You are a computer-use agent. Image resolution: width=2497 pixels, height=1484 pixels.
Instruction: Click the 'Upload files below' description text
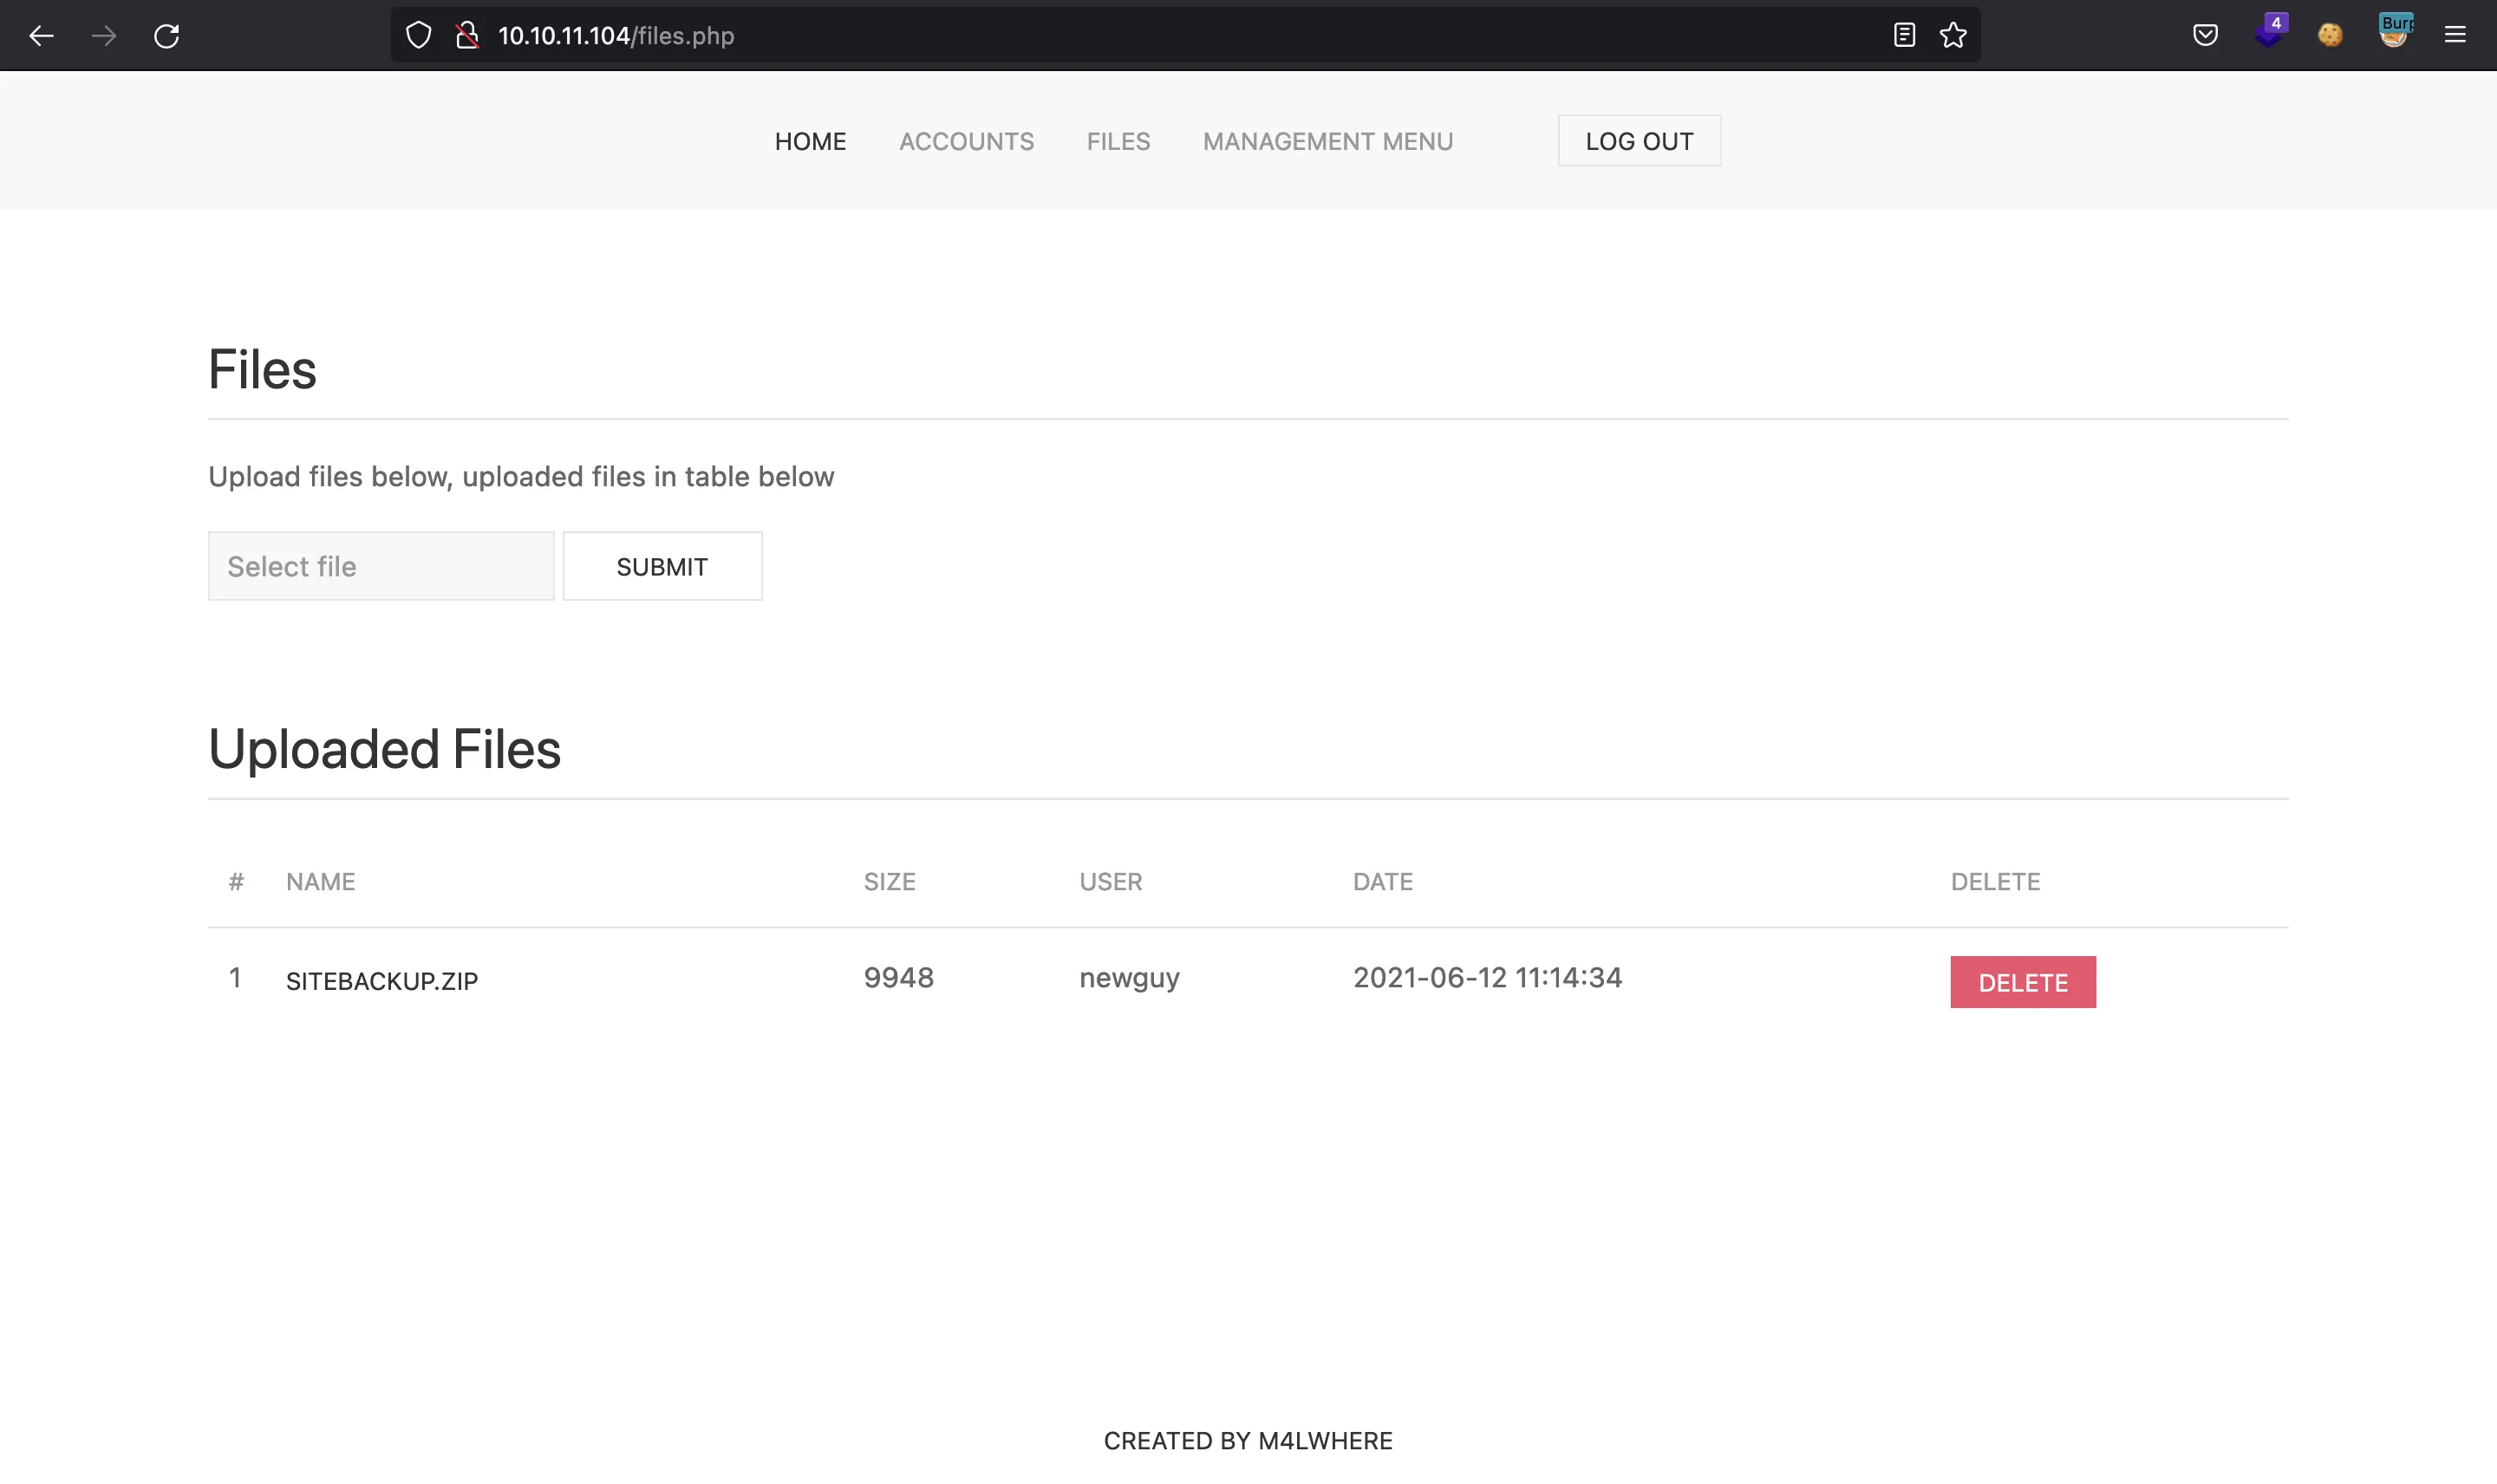point(521,476)
